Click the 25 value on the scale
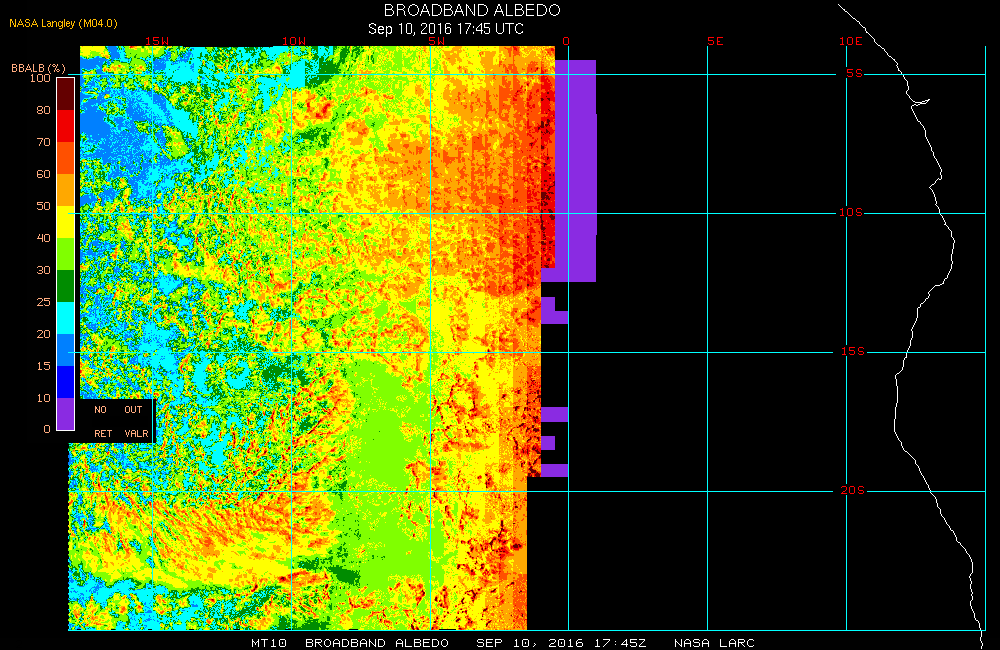Screen dimensions: 1000x650 tap(43, 302)
